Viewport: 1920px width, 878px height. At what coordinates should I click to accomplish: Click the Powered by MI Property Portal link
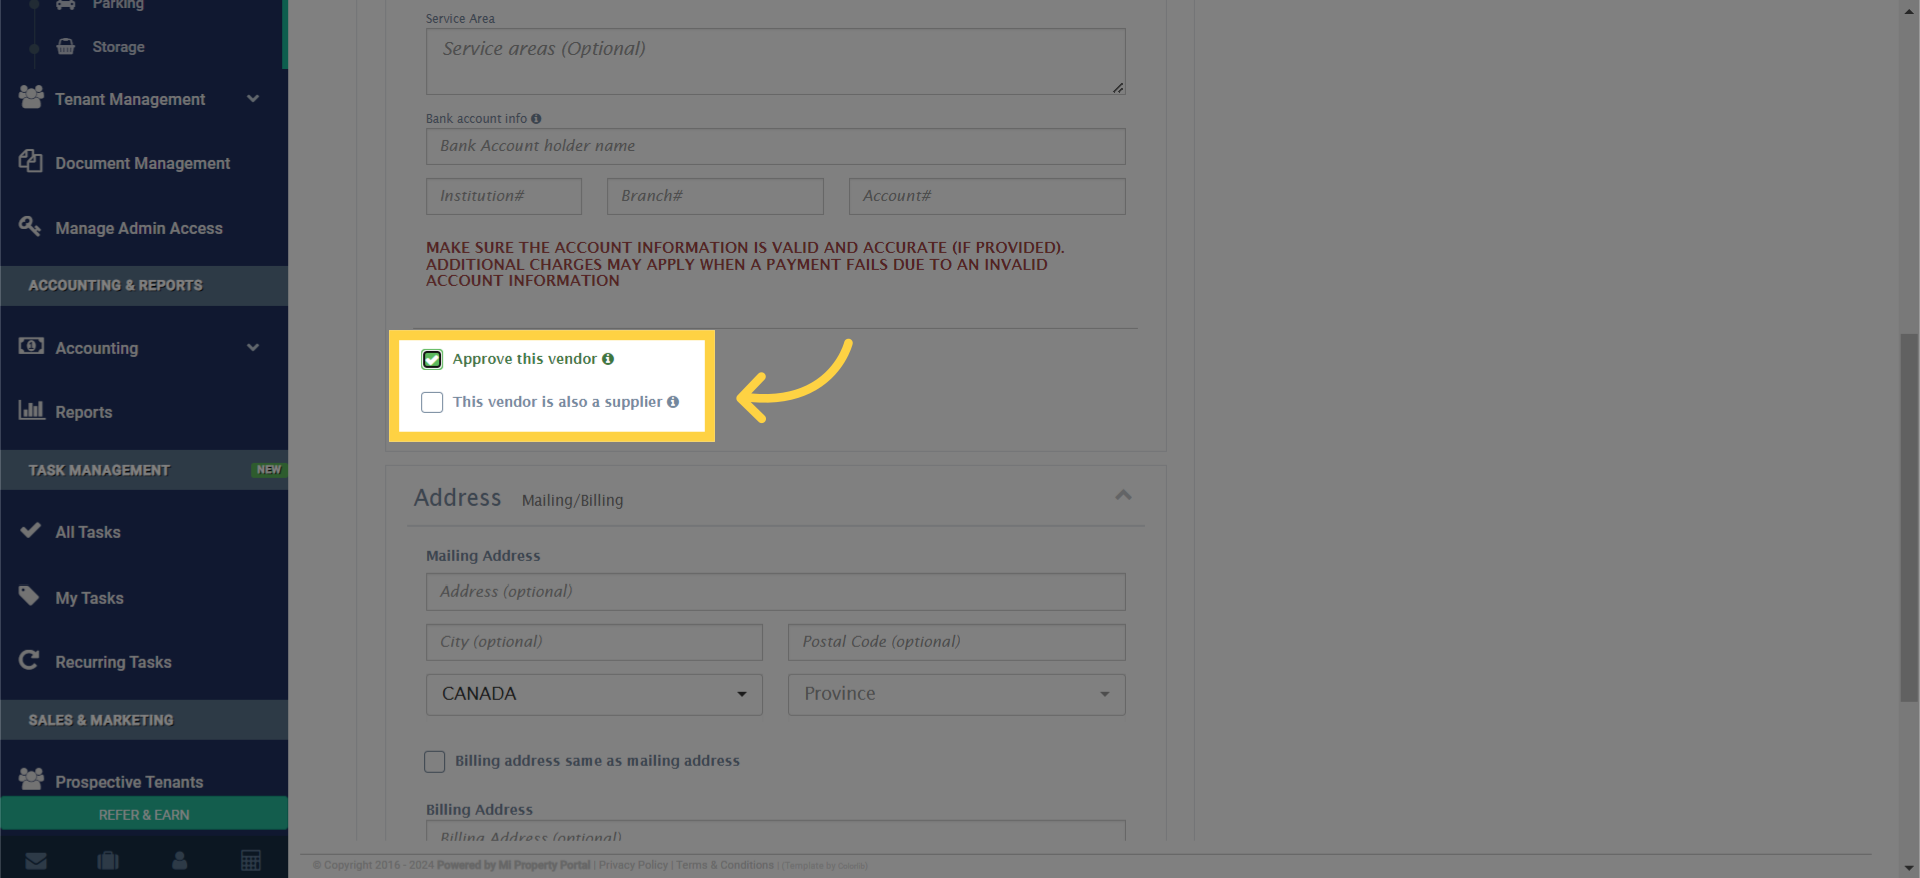coord(514,865)
